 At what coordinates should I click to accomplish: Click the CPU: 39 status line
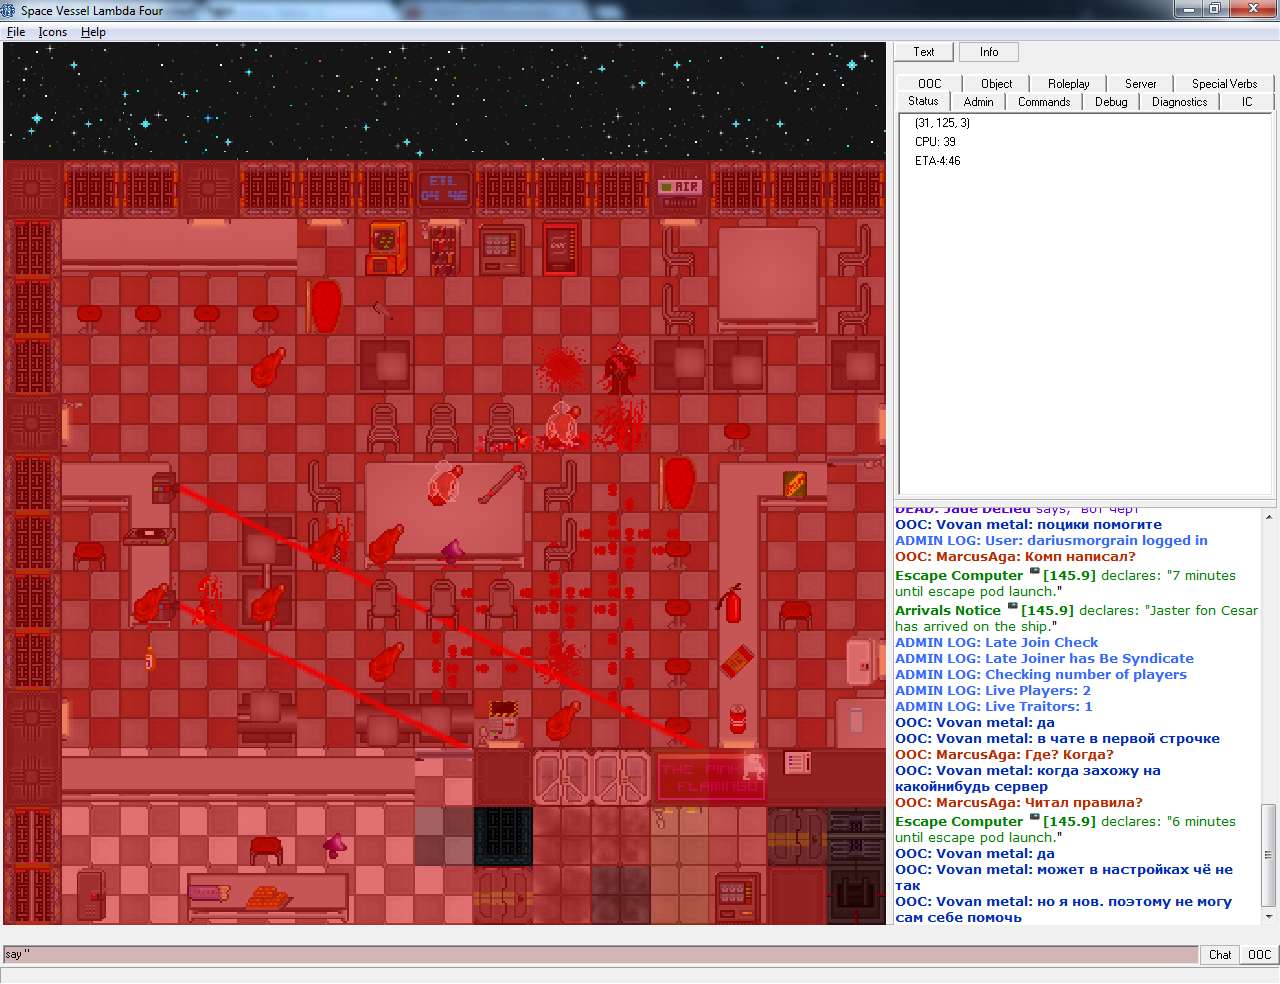[935, 142]
